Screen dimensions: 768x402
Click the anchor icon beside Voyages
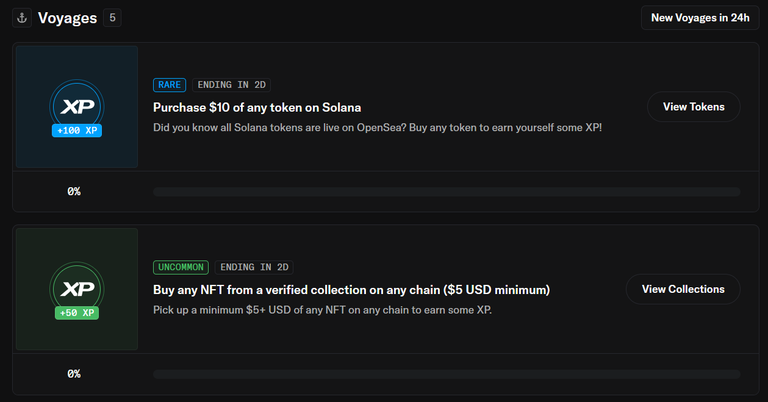click(x=22, y=18)
